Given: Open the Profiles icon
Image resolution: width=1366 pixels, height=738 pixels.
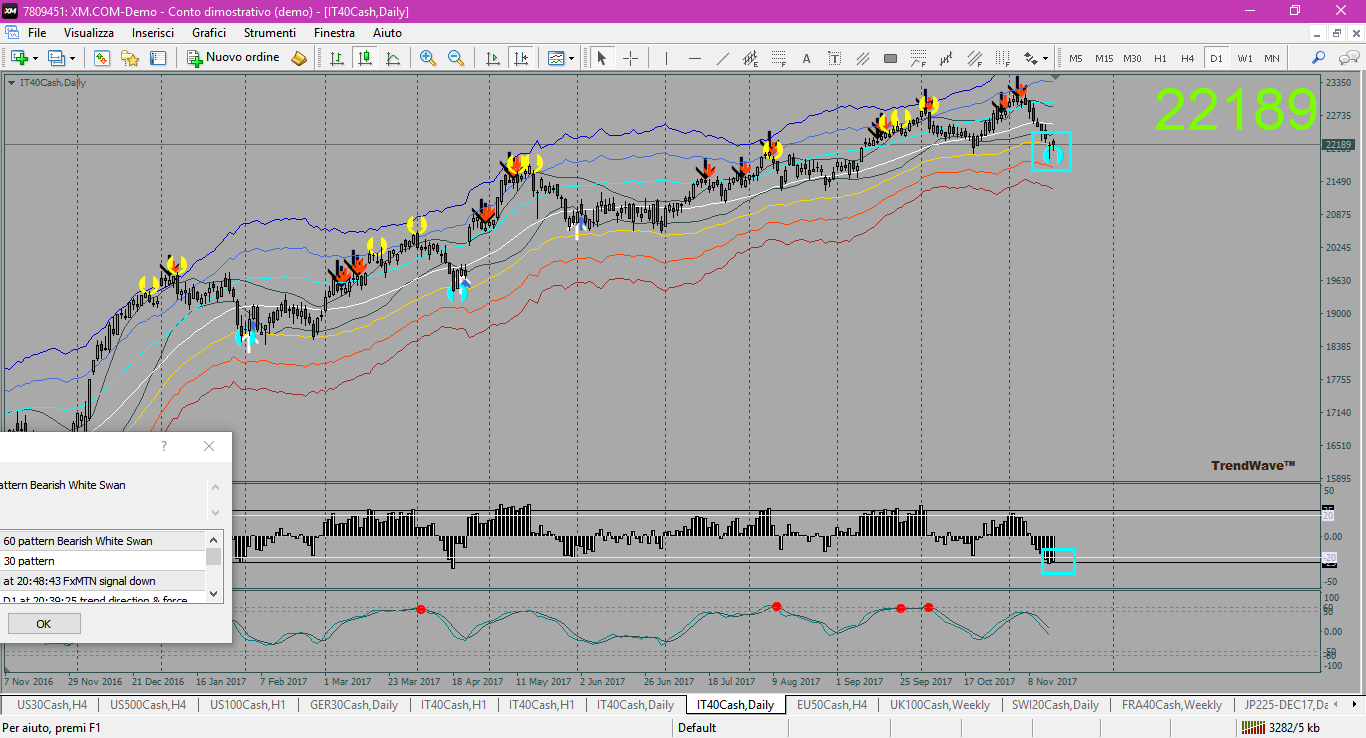Looking at the screenshot, I should 57,58.
